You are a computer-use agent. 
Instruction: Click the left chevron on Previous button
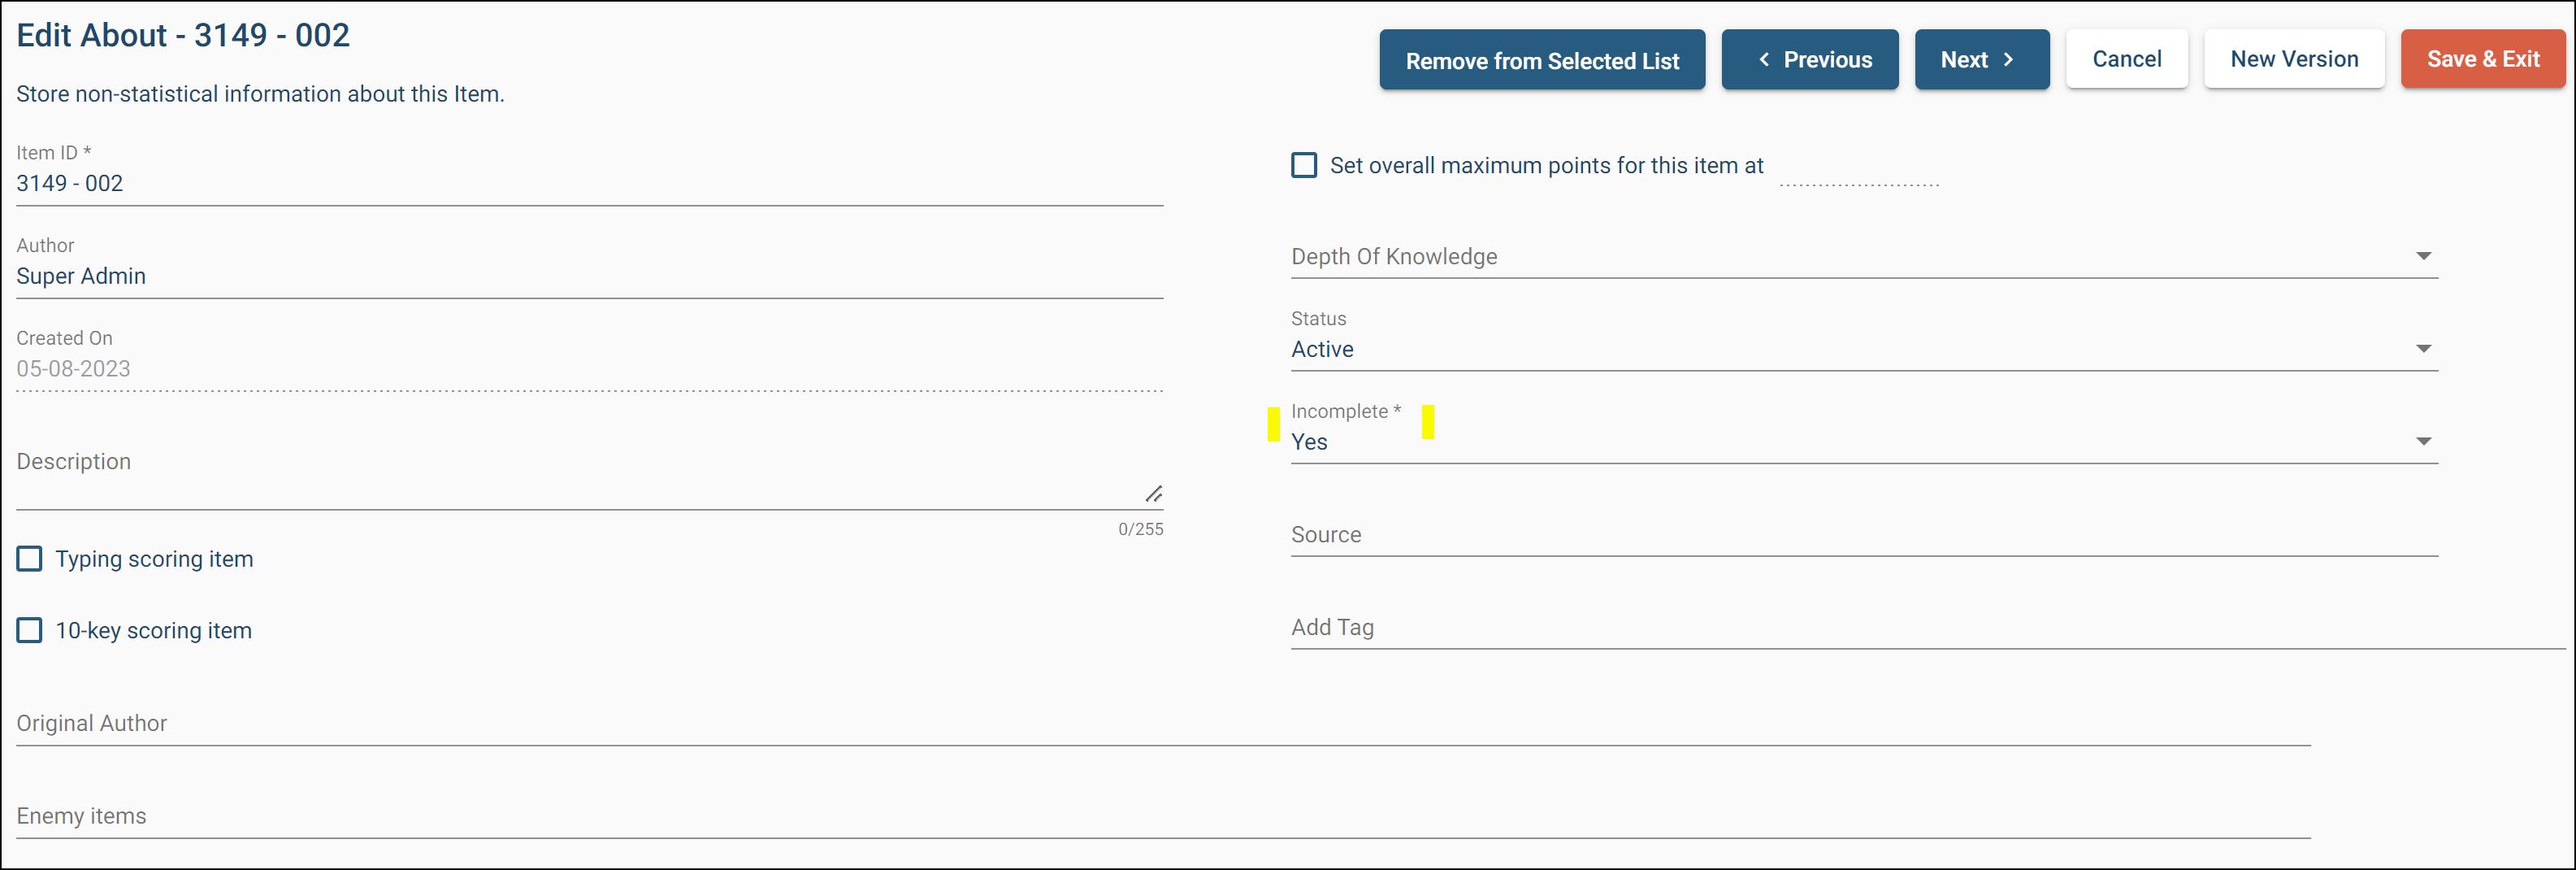tap(1764, 60)
